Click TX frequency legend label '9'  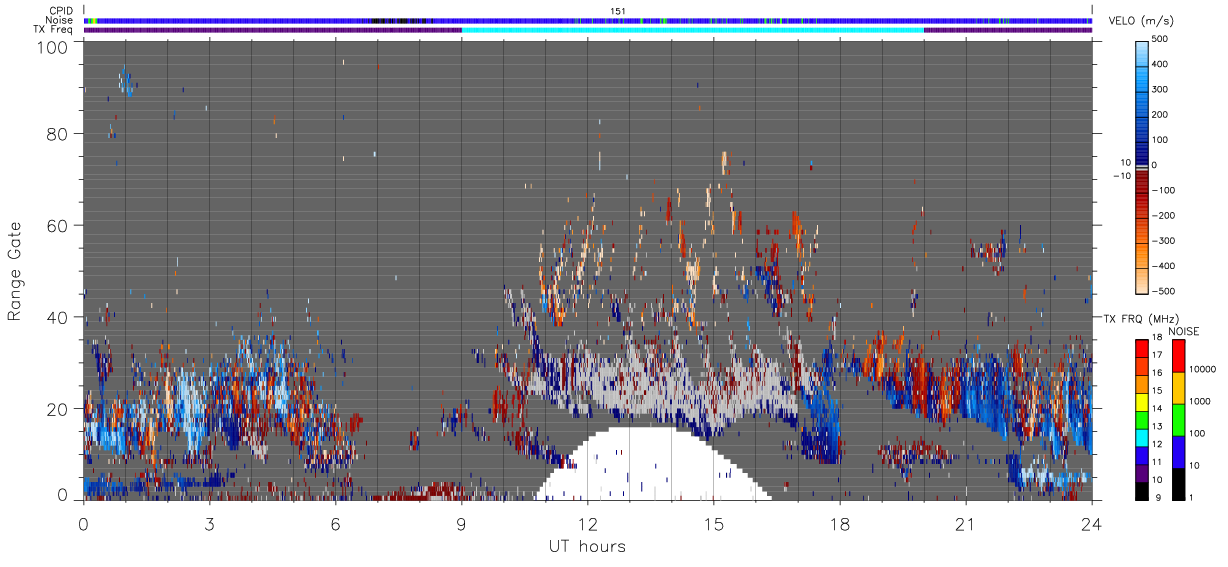pyautogui.click(x=1159, y=498)
